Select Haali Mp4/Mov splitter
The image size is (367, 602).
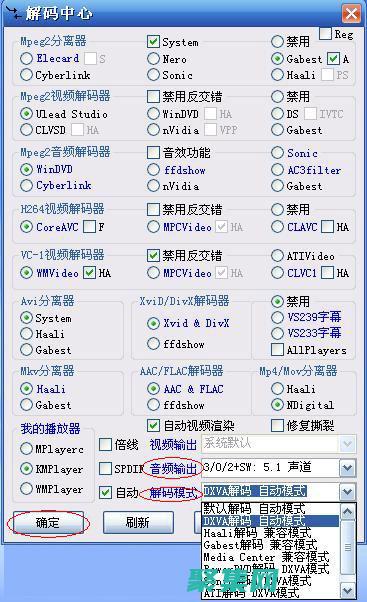[x=277, y=389]
